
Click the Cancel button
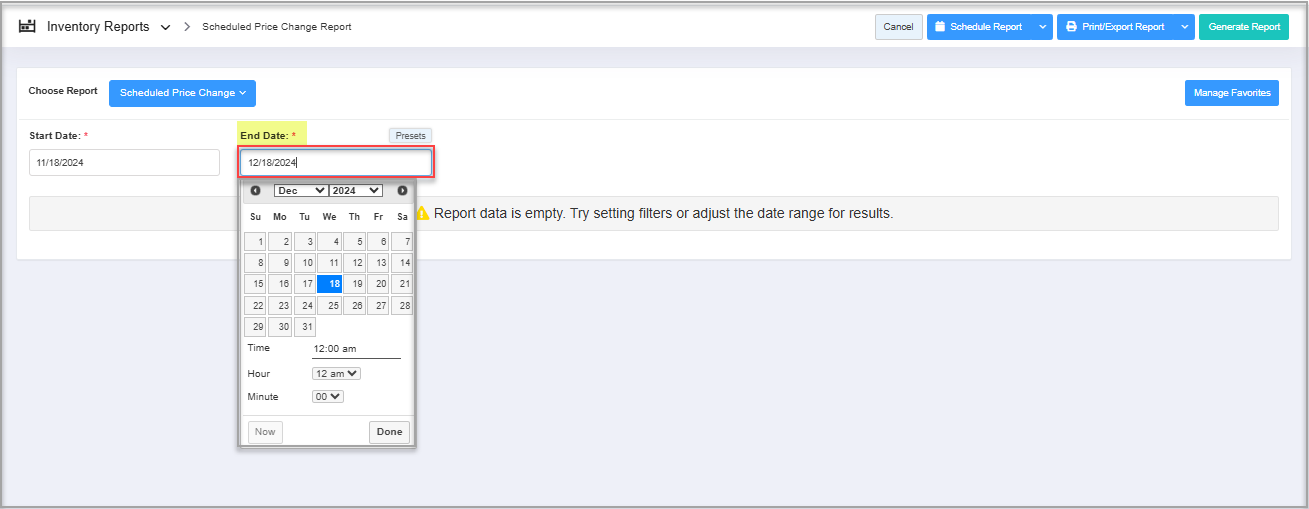898,27
